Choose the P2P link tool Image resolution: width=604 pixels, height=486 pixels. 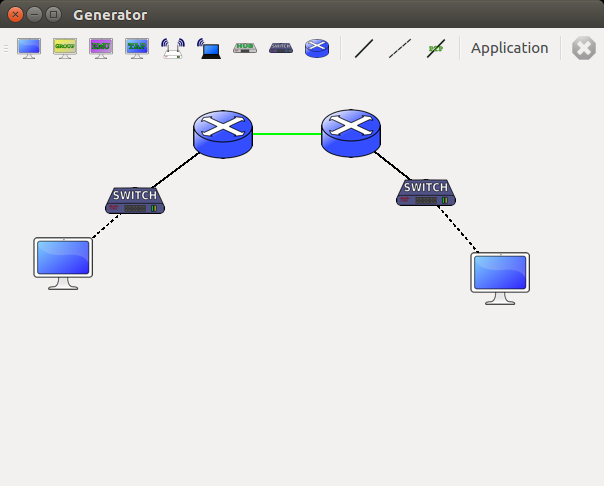pyautogui.click(x=436, y=48)
